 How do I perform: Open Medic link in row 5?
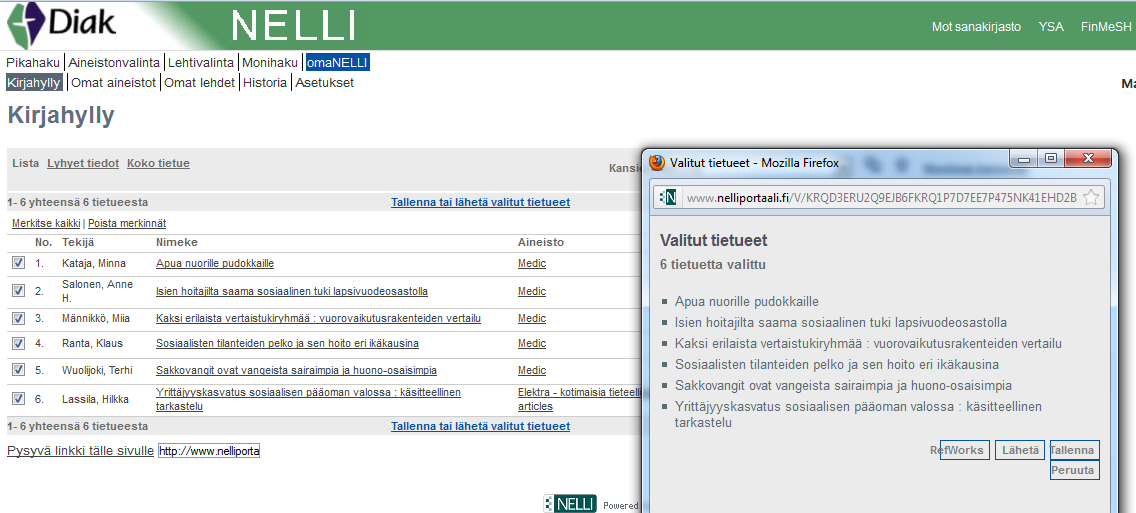(x=532, y=370)
